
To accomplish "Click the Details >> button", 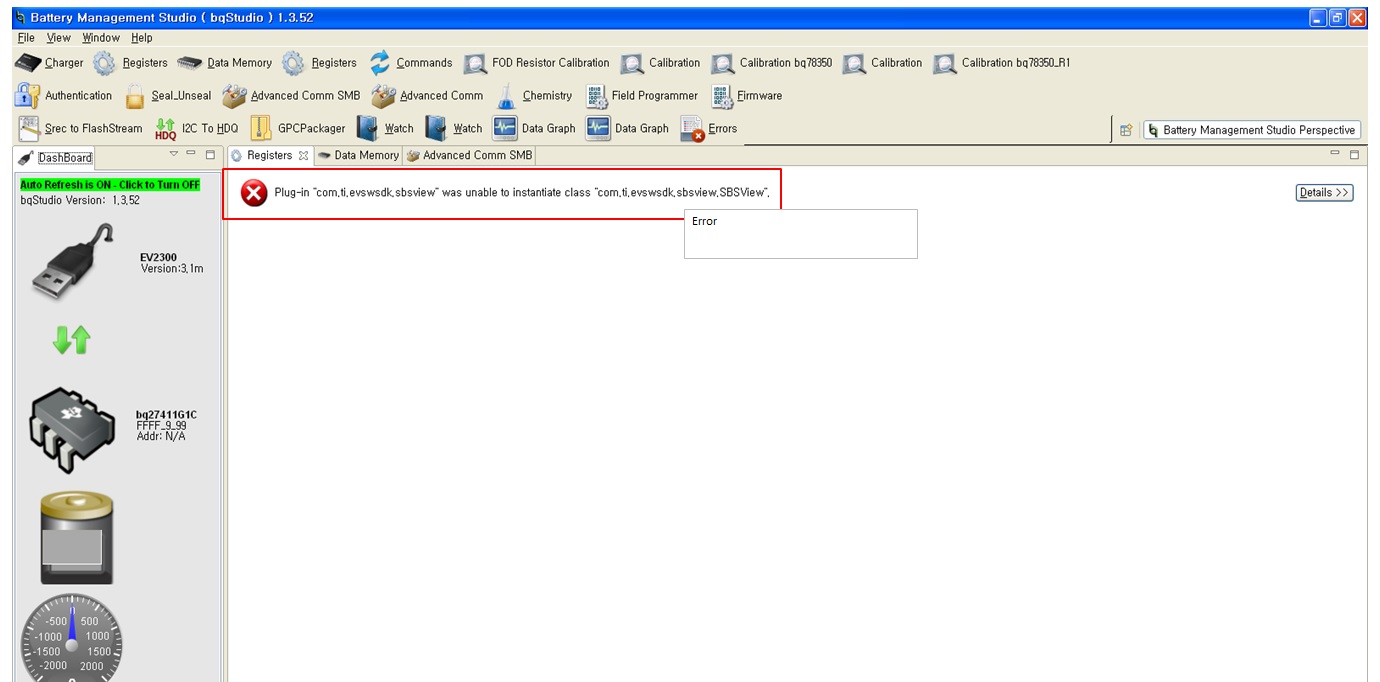I will (x=1324, y=193).
